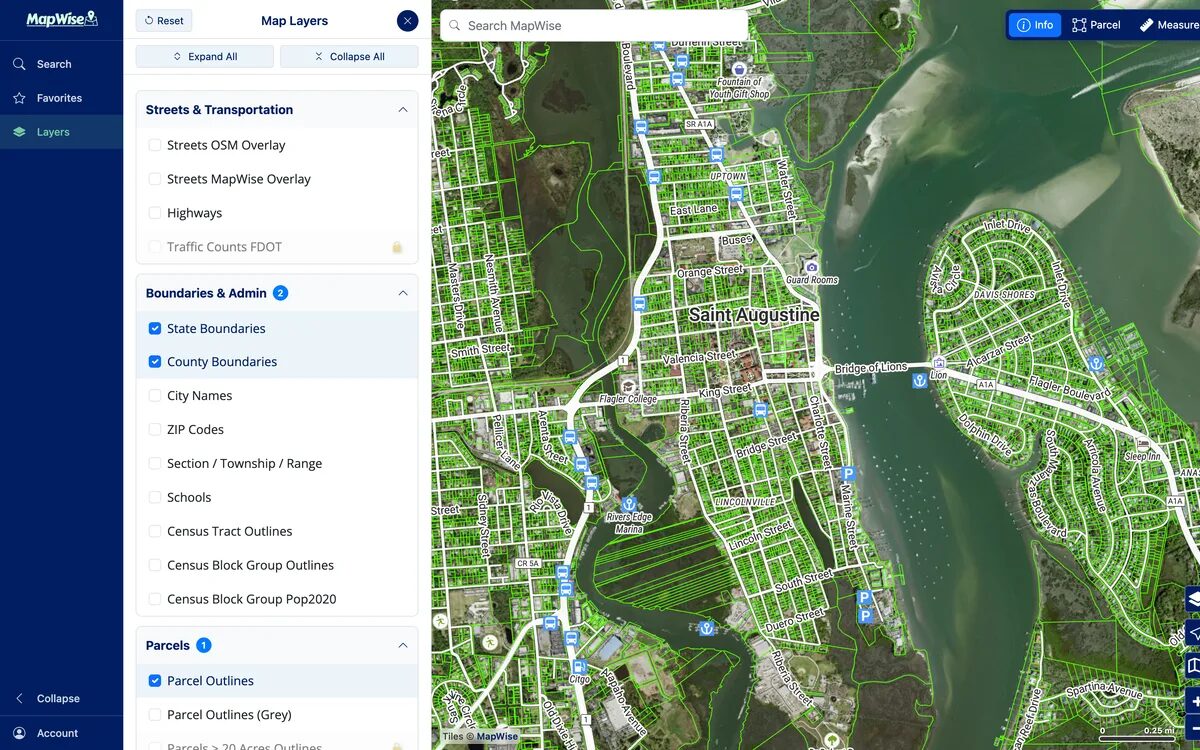1200x750 pixels.
Task: Zoom in with the plus button
Action: 1193,701
